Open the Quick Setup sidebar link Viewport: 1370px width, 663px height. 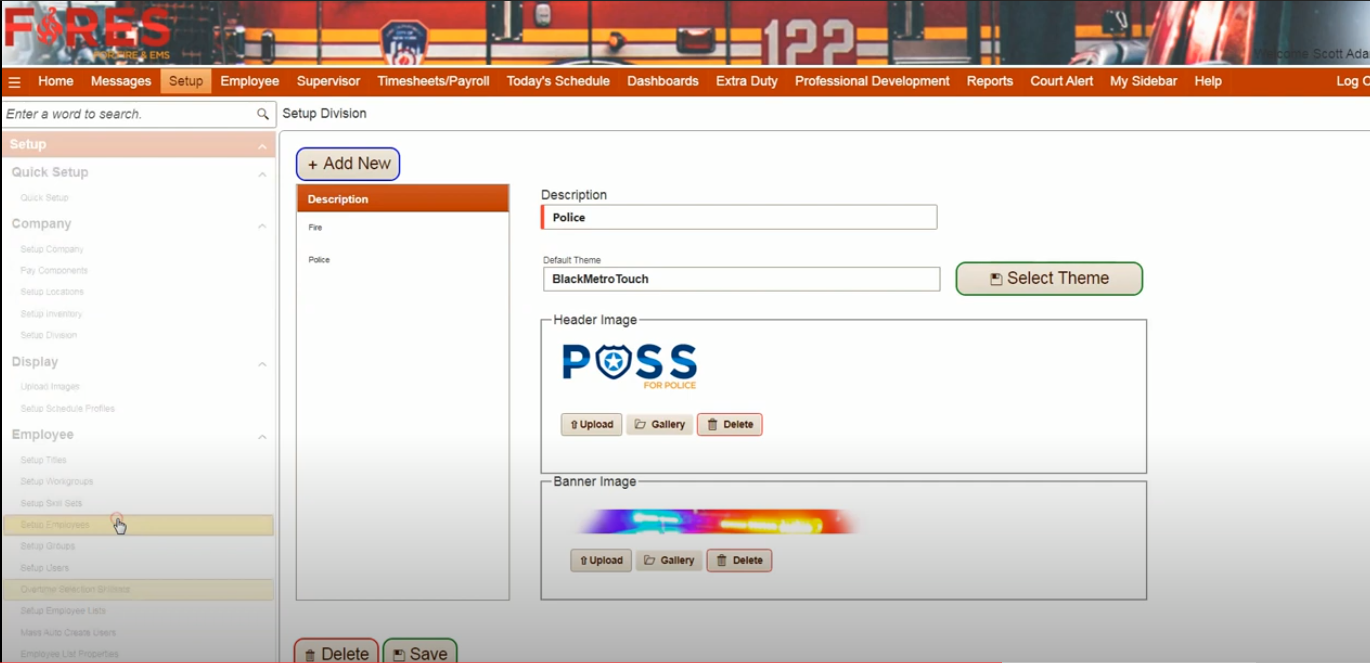tap(44, 198)
